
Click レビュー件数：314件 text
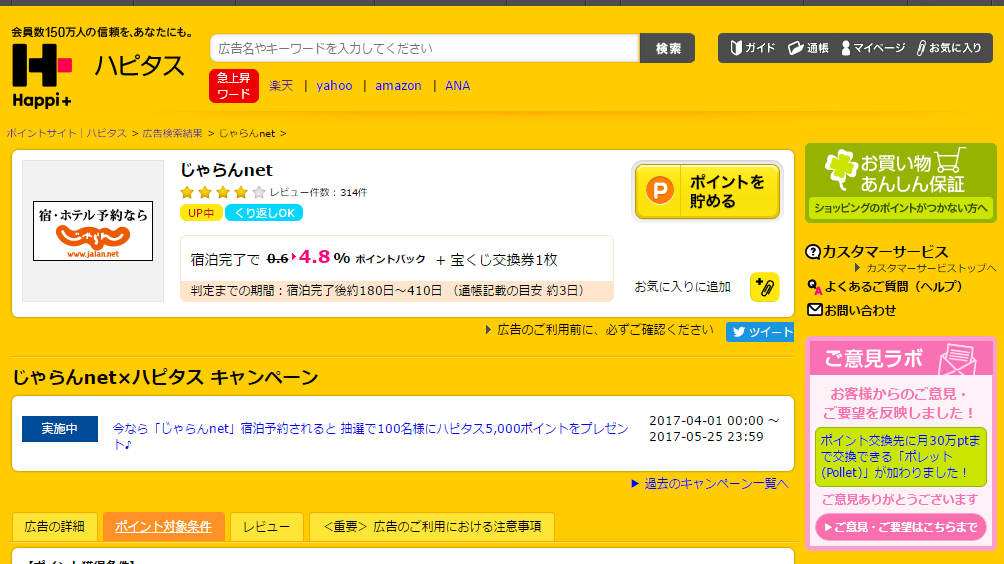click(318, 193)
